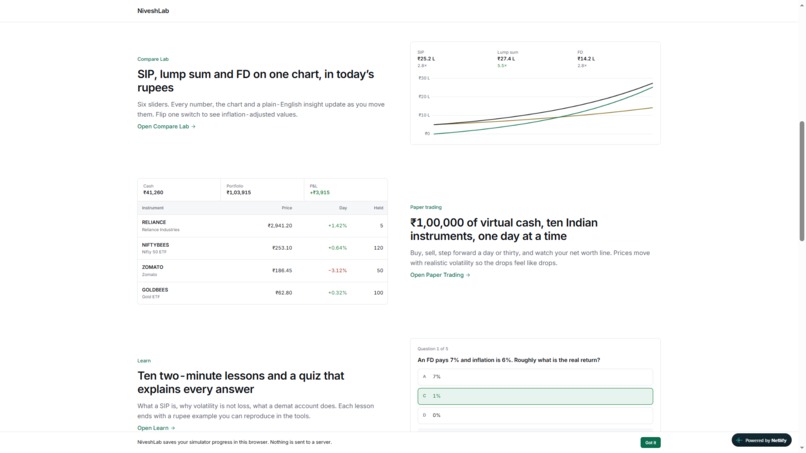
Task: Click the SIP, lump sum and FD heading
Action: (255, 81)
